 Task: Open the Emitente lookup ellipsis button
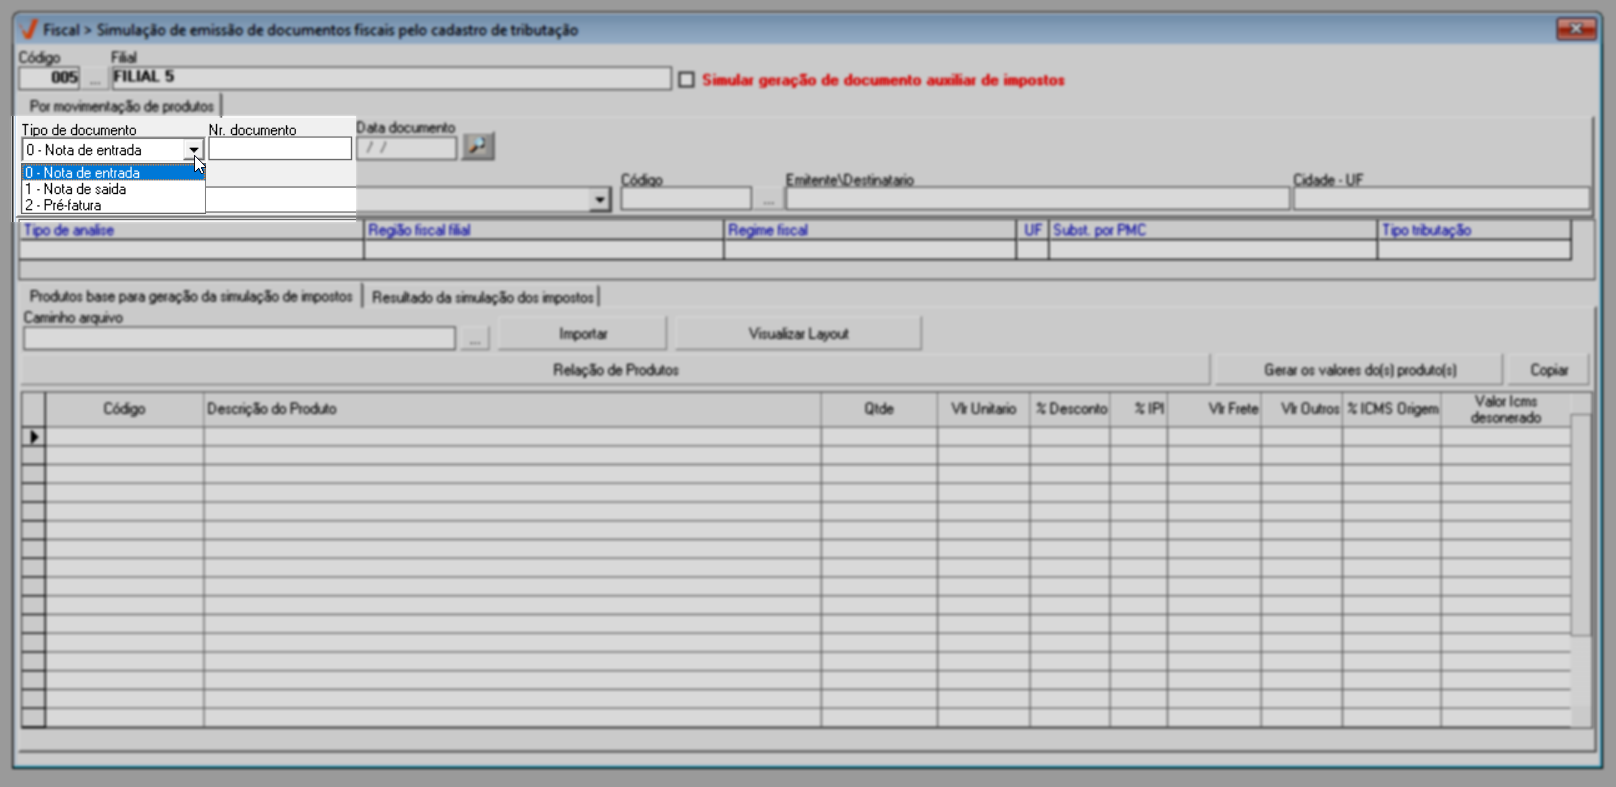point(768,199)
